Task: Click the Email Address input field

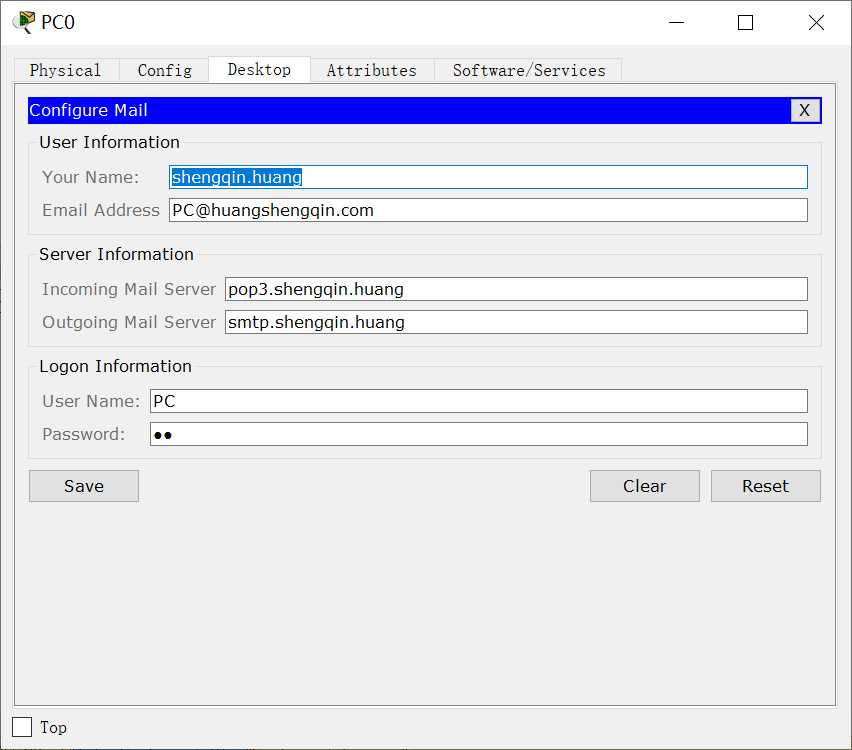Action: point(488,210)
